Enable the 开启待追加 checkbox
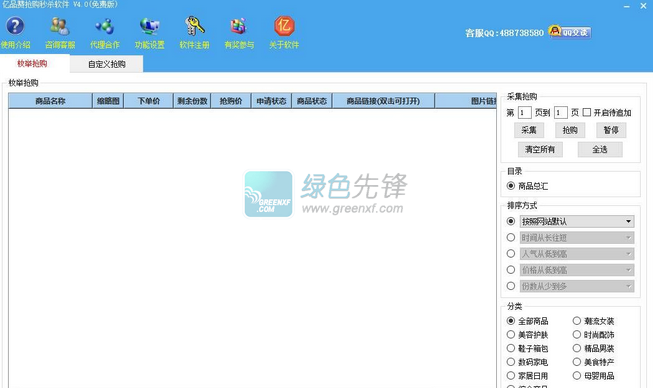653x388 pixels. [x=587, y=112]
